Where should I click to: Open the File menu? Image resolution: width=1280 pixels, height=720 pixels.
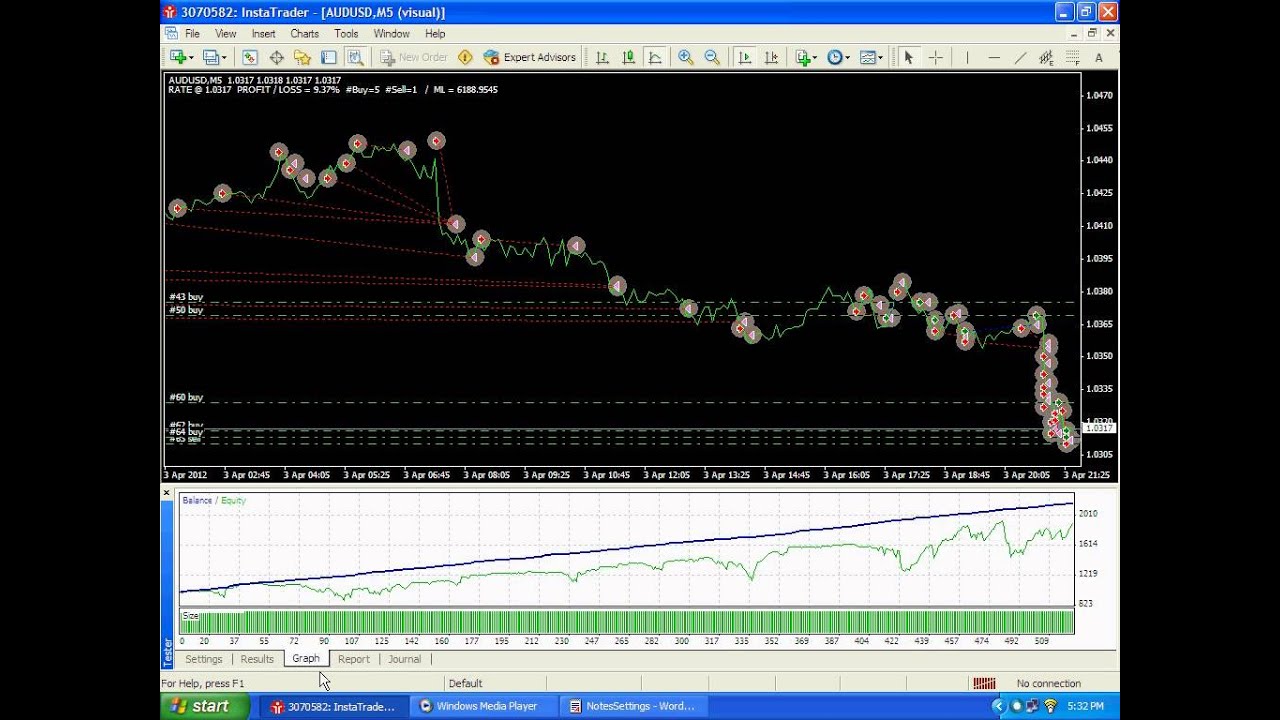(x=192, y=33)
